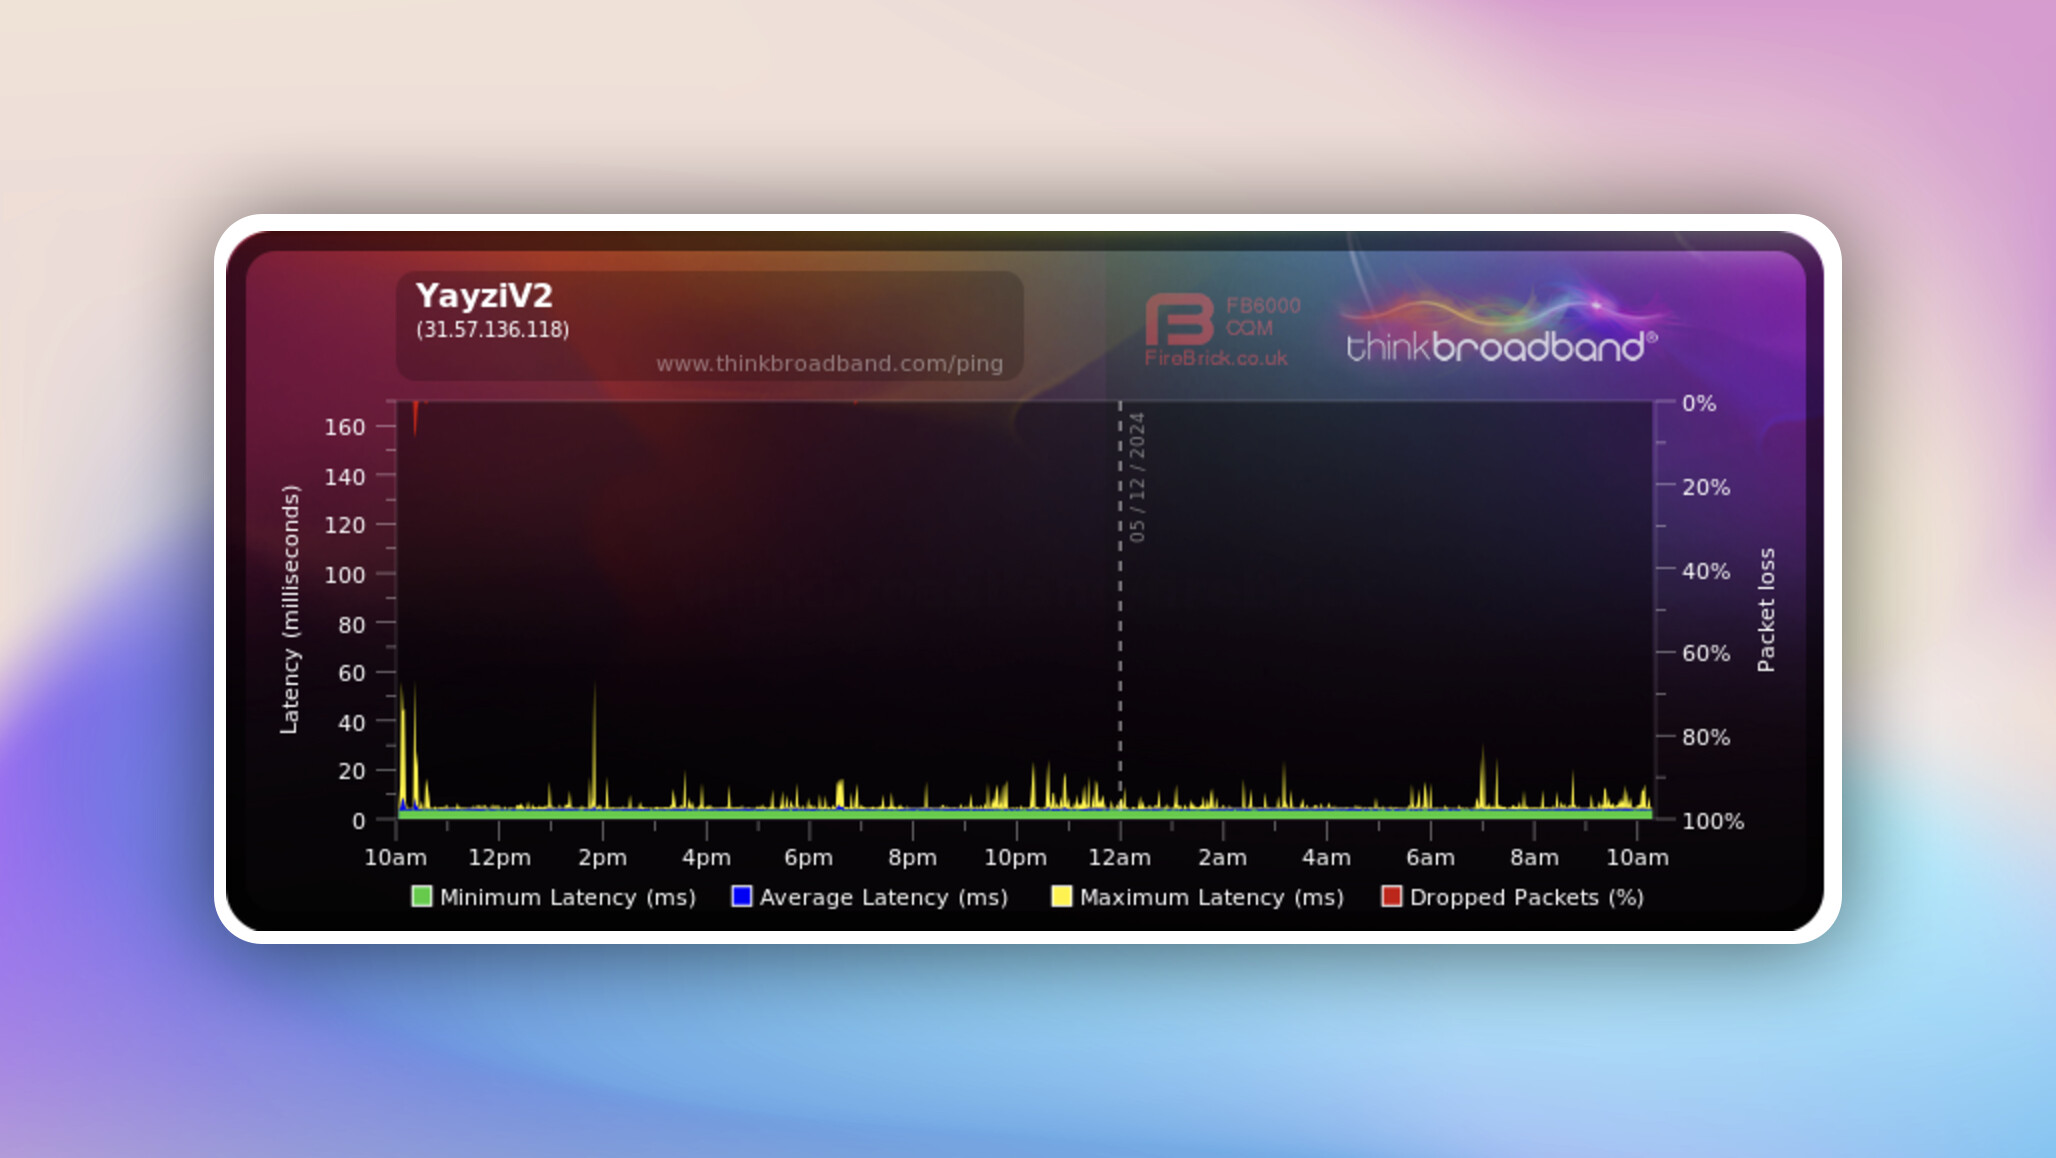Click the 8am time axis label
This screenshot has height=1158, width=2056.
(1534, 857)
